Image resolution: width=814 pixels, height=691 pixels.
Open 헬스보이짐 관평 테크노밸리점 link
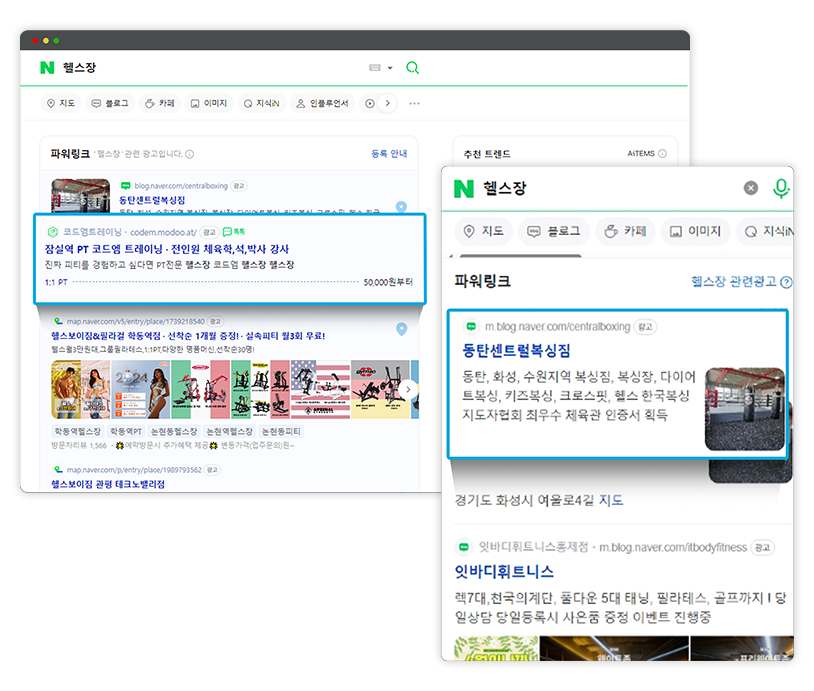point(108,484)
